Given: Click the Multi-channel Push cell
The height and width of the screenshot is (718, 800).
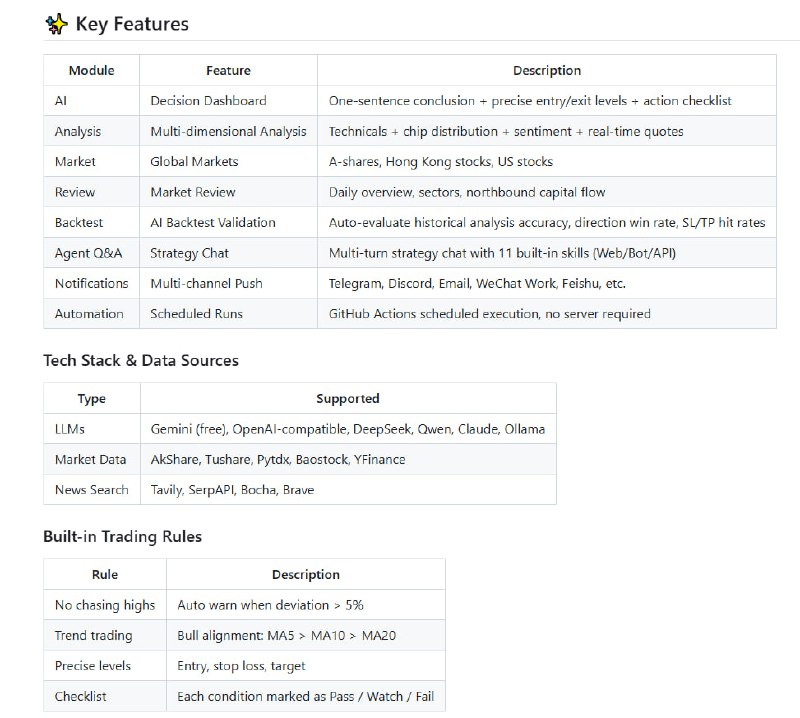Looking at the screenshot, I should click(x=206, y=283).
